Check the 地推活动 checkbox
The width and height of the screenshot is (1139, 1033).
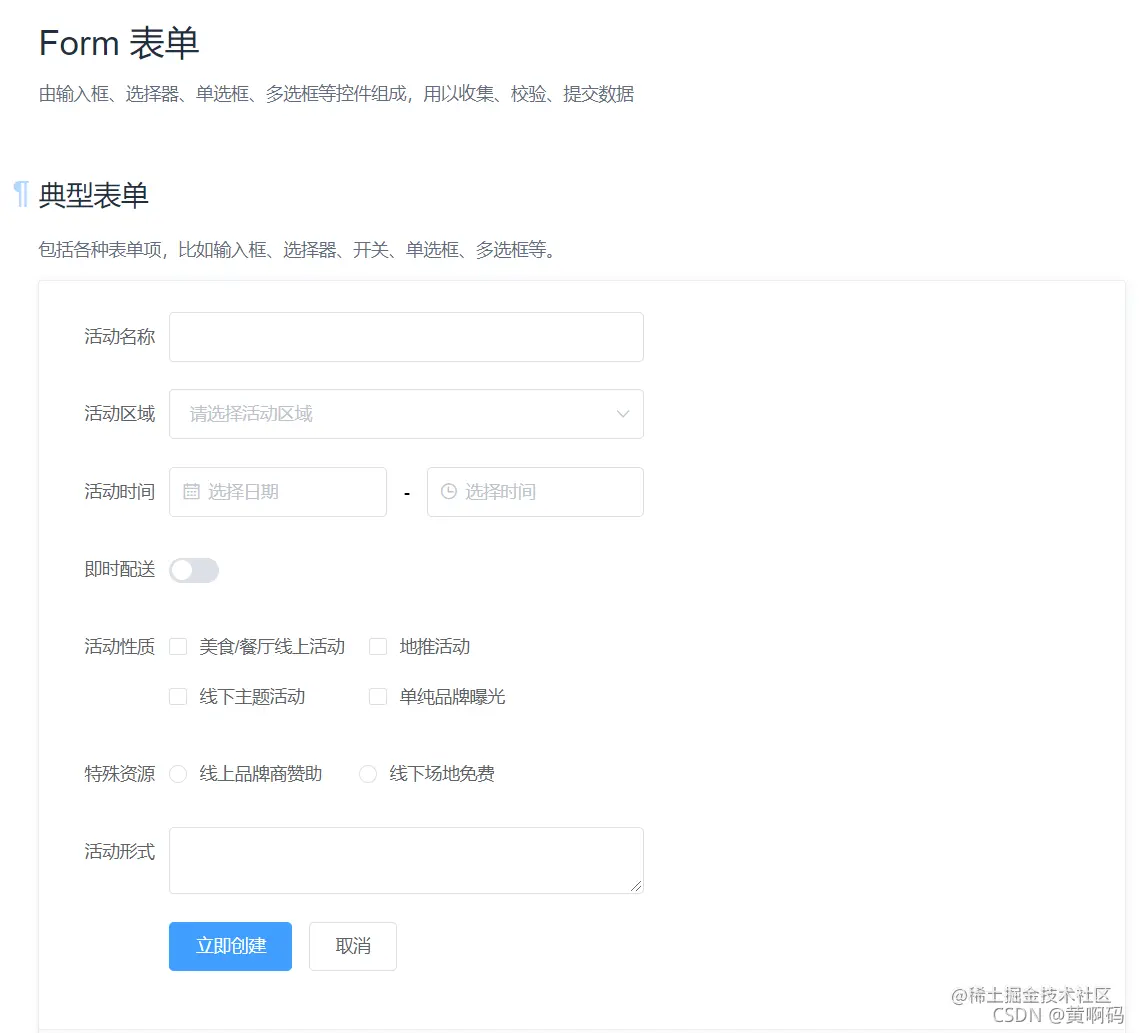378,647
